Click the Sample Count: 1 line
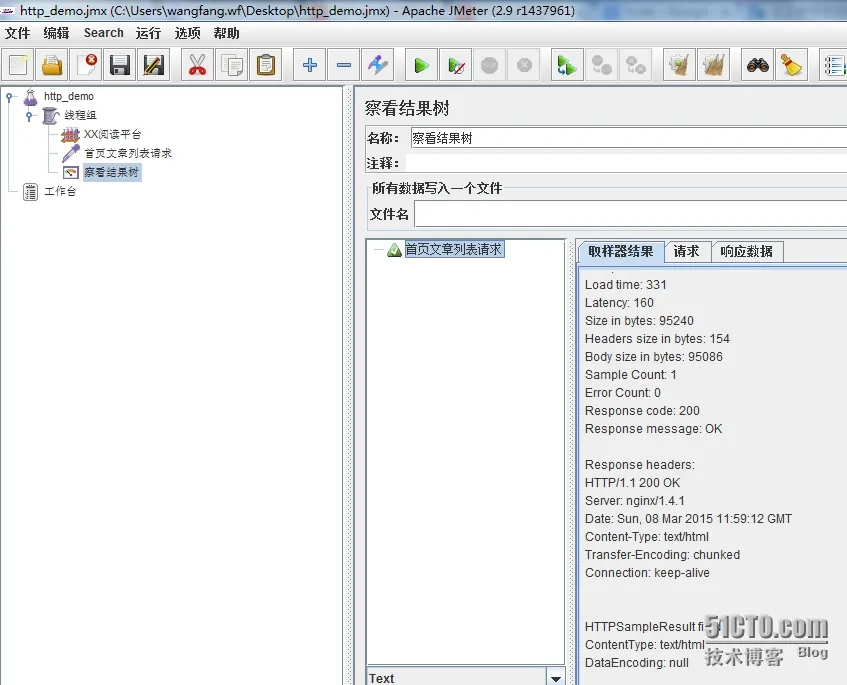 [630, 374]
